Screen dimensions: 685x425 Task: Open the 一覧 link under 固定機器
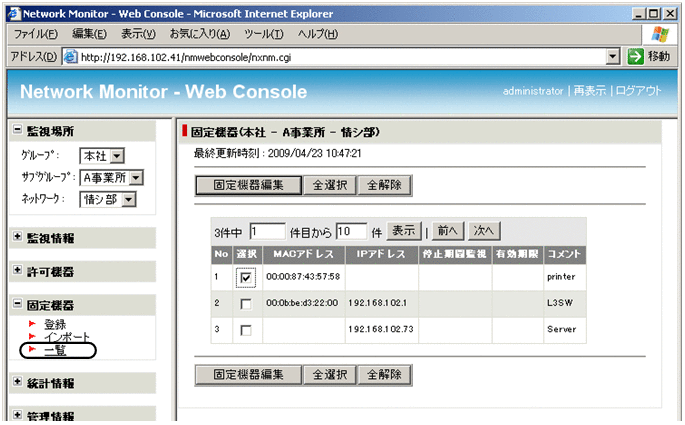click(x=55, y=350)
